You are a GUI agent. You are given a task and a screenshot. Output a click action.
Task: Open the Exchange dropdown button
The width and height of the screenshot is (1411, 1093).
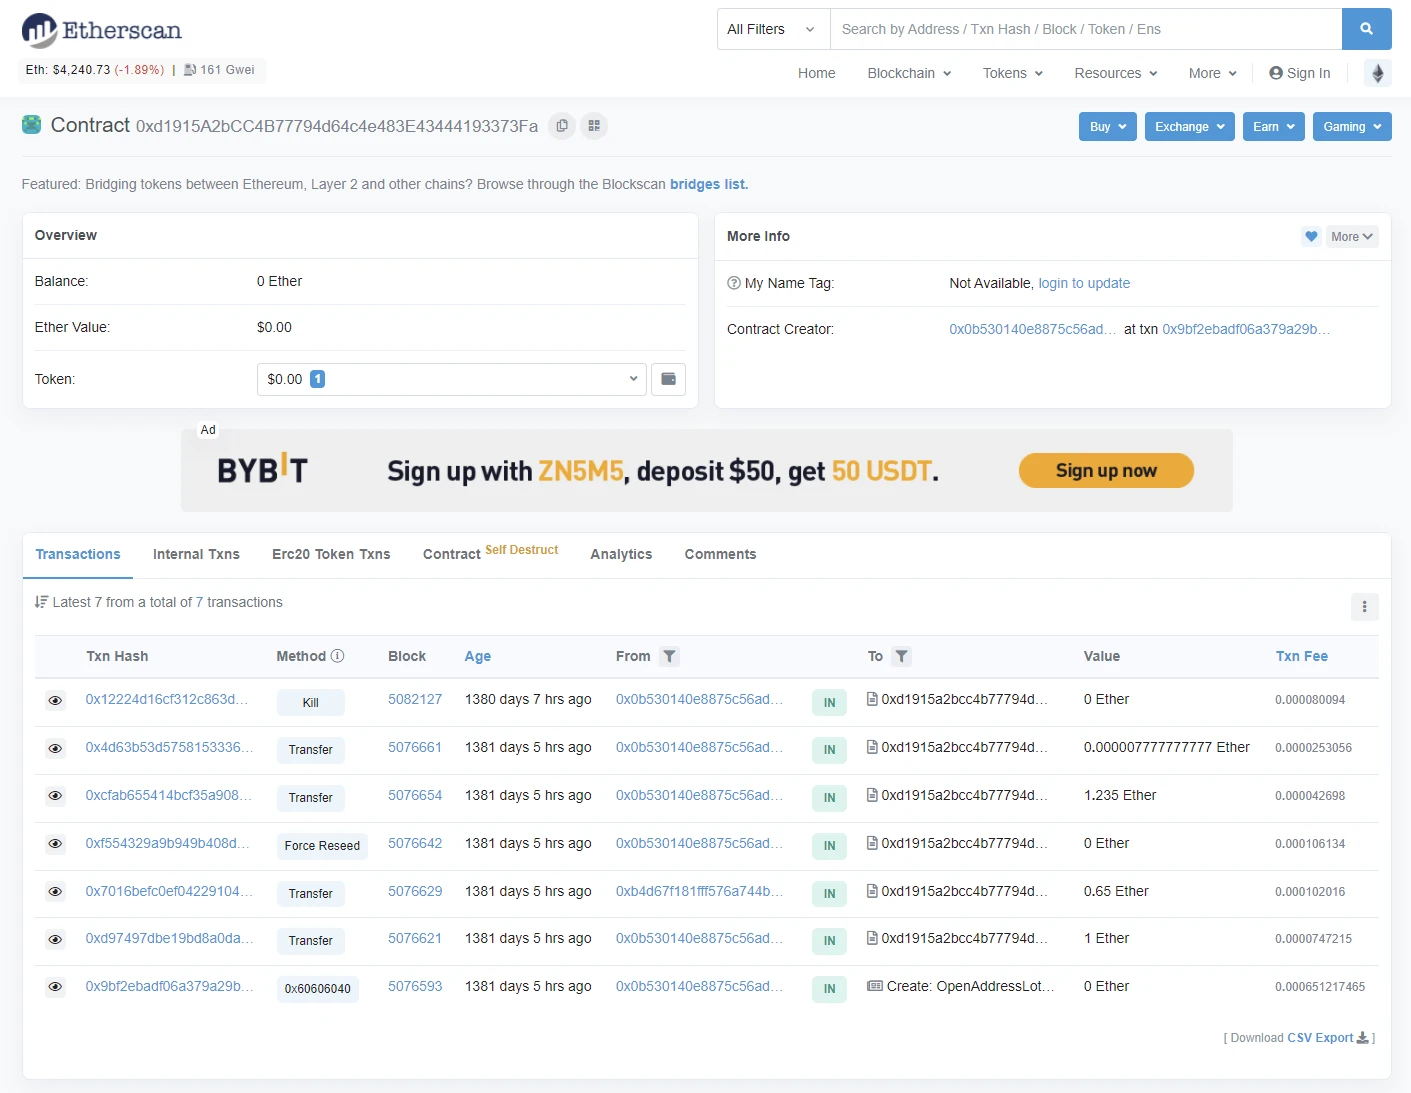click(1190, 127)
